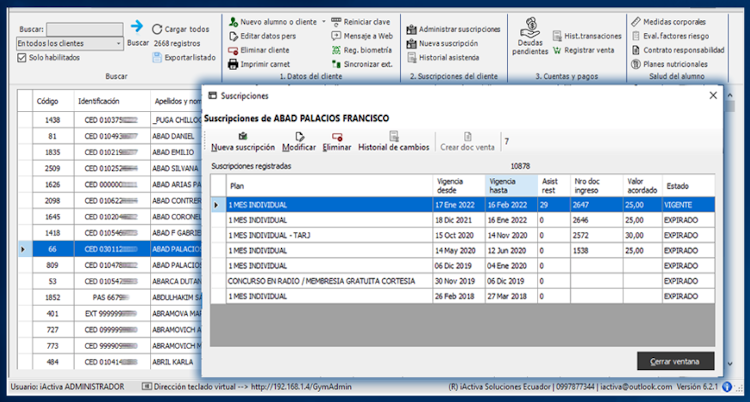Image resolution: width=750 pixels, height=402 pixels.
Task: Click the Cargar todos reload icon
Action: pos(157,29)
